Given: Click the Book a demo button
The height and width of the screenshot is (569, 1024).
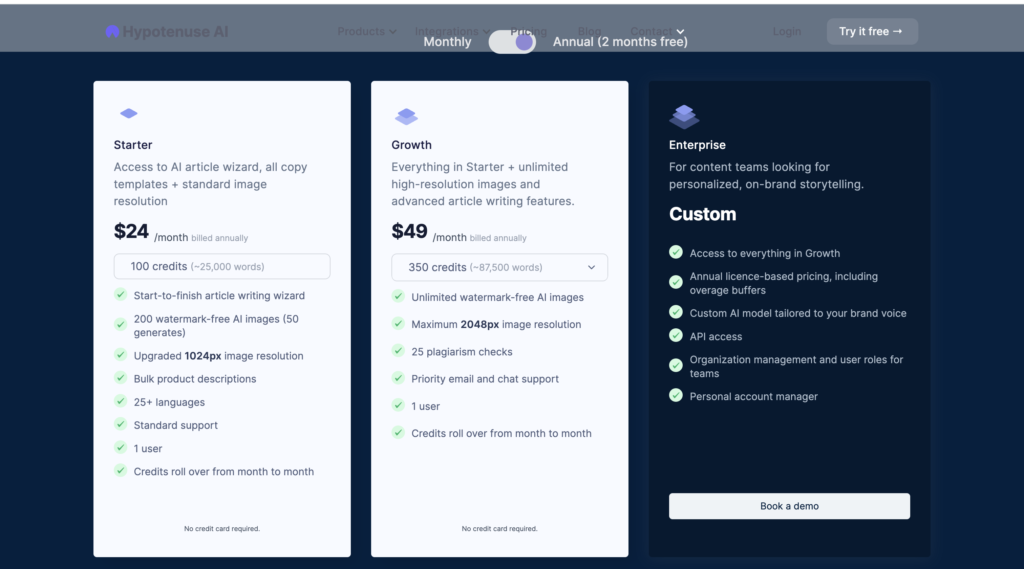Looking at the screenshot, I should 789,506.
